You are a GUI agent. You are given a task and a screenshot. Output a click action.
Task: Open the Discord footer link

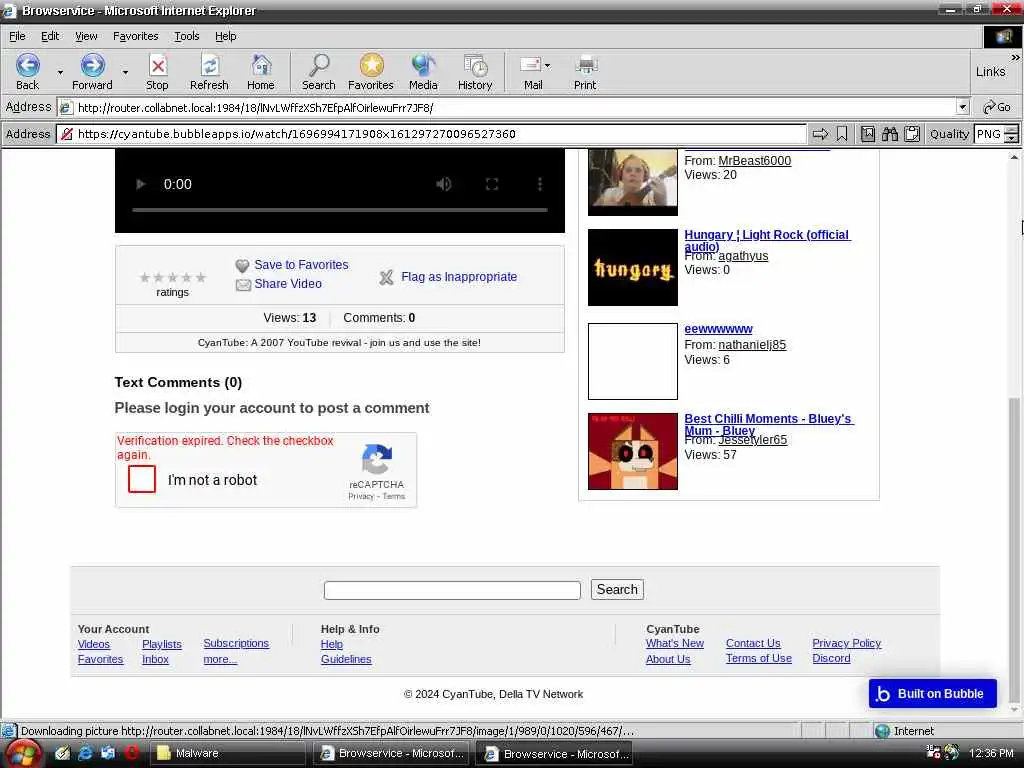pos(831,658)
